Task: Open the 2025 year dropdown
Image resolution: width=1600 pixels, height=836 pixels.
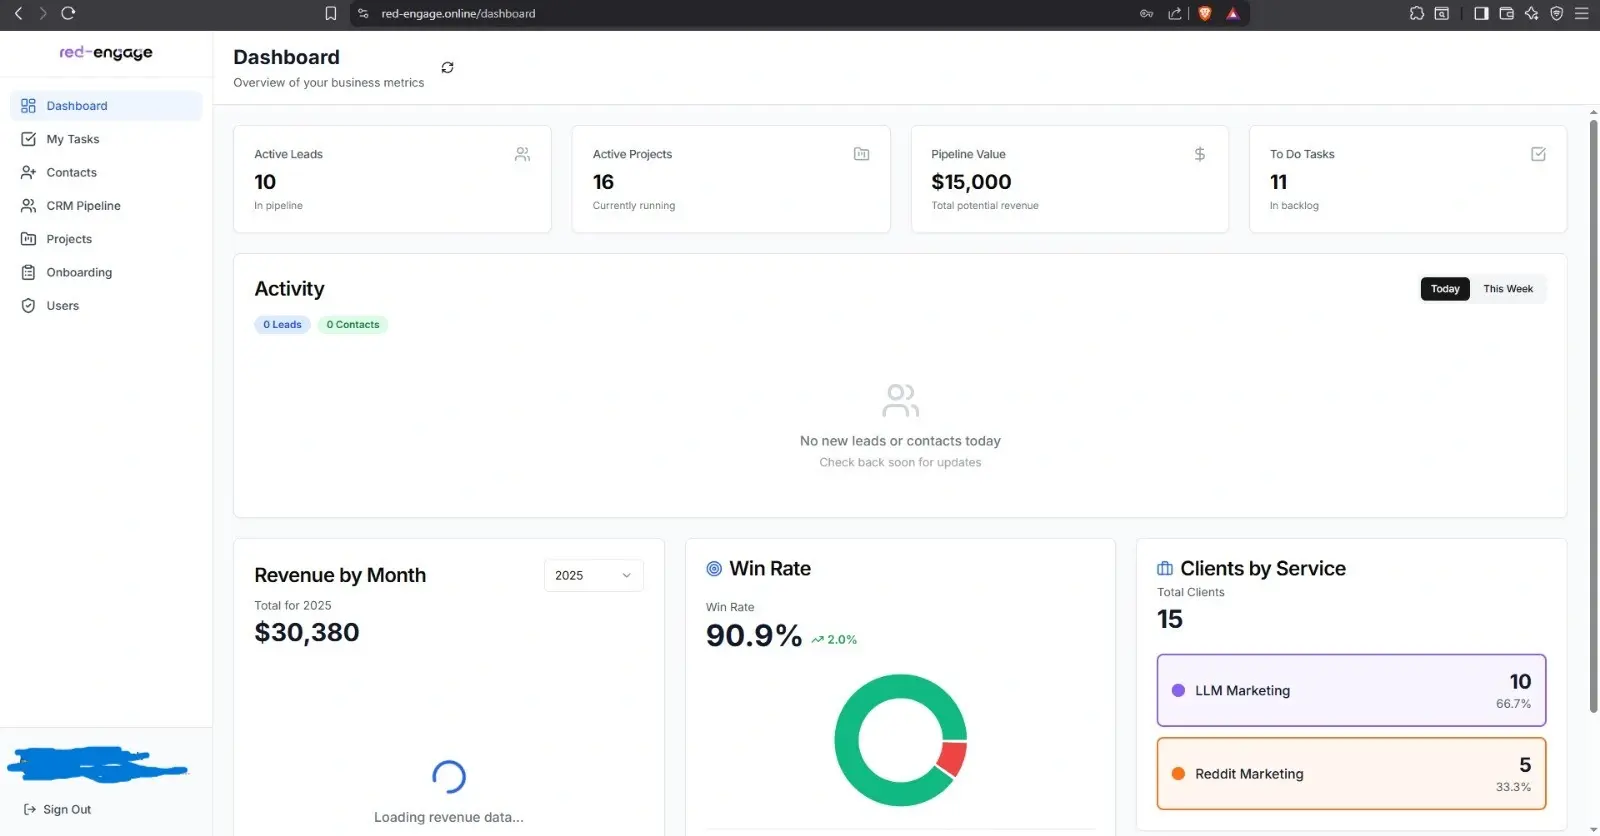Action: [594, 575]
